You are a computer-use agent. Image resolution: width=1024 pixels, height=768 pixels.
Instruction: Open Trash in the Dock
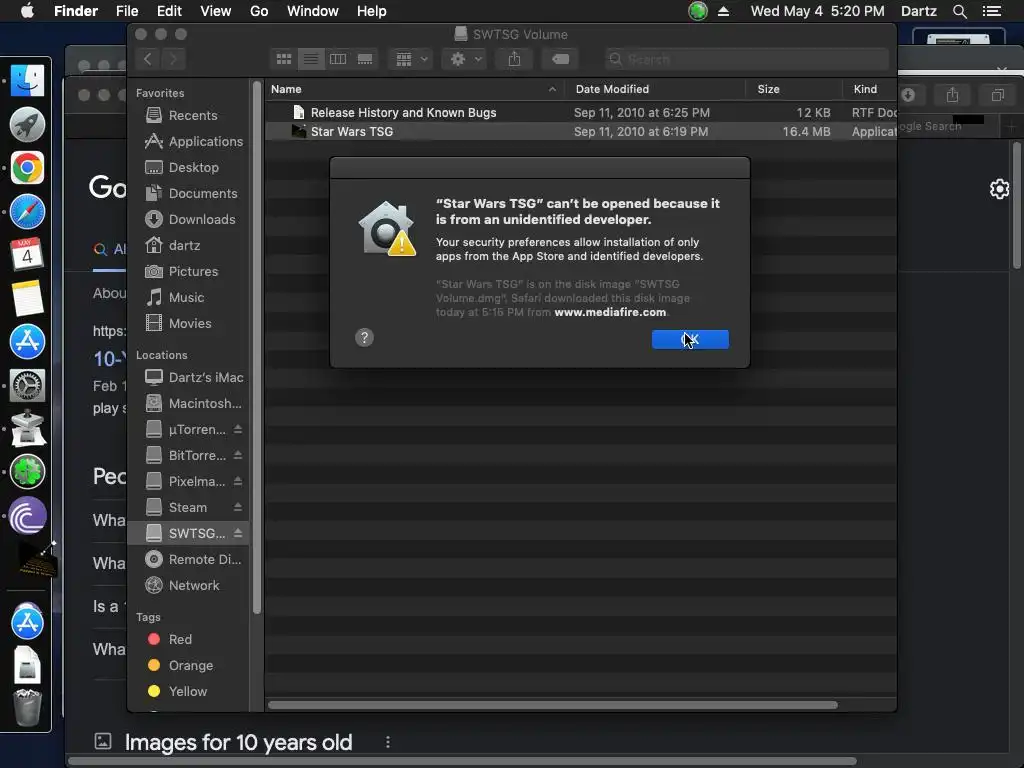(27, 708)
